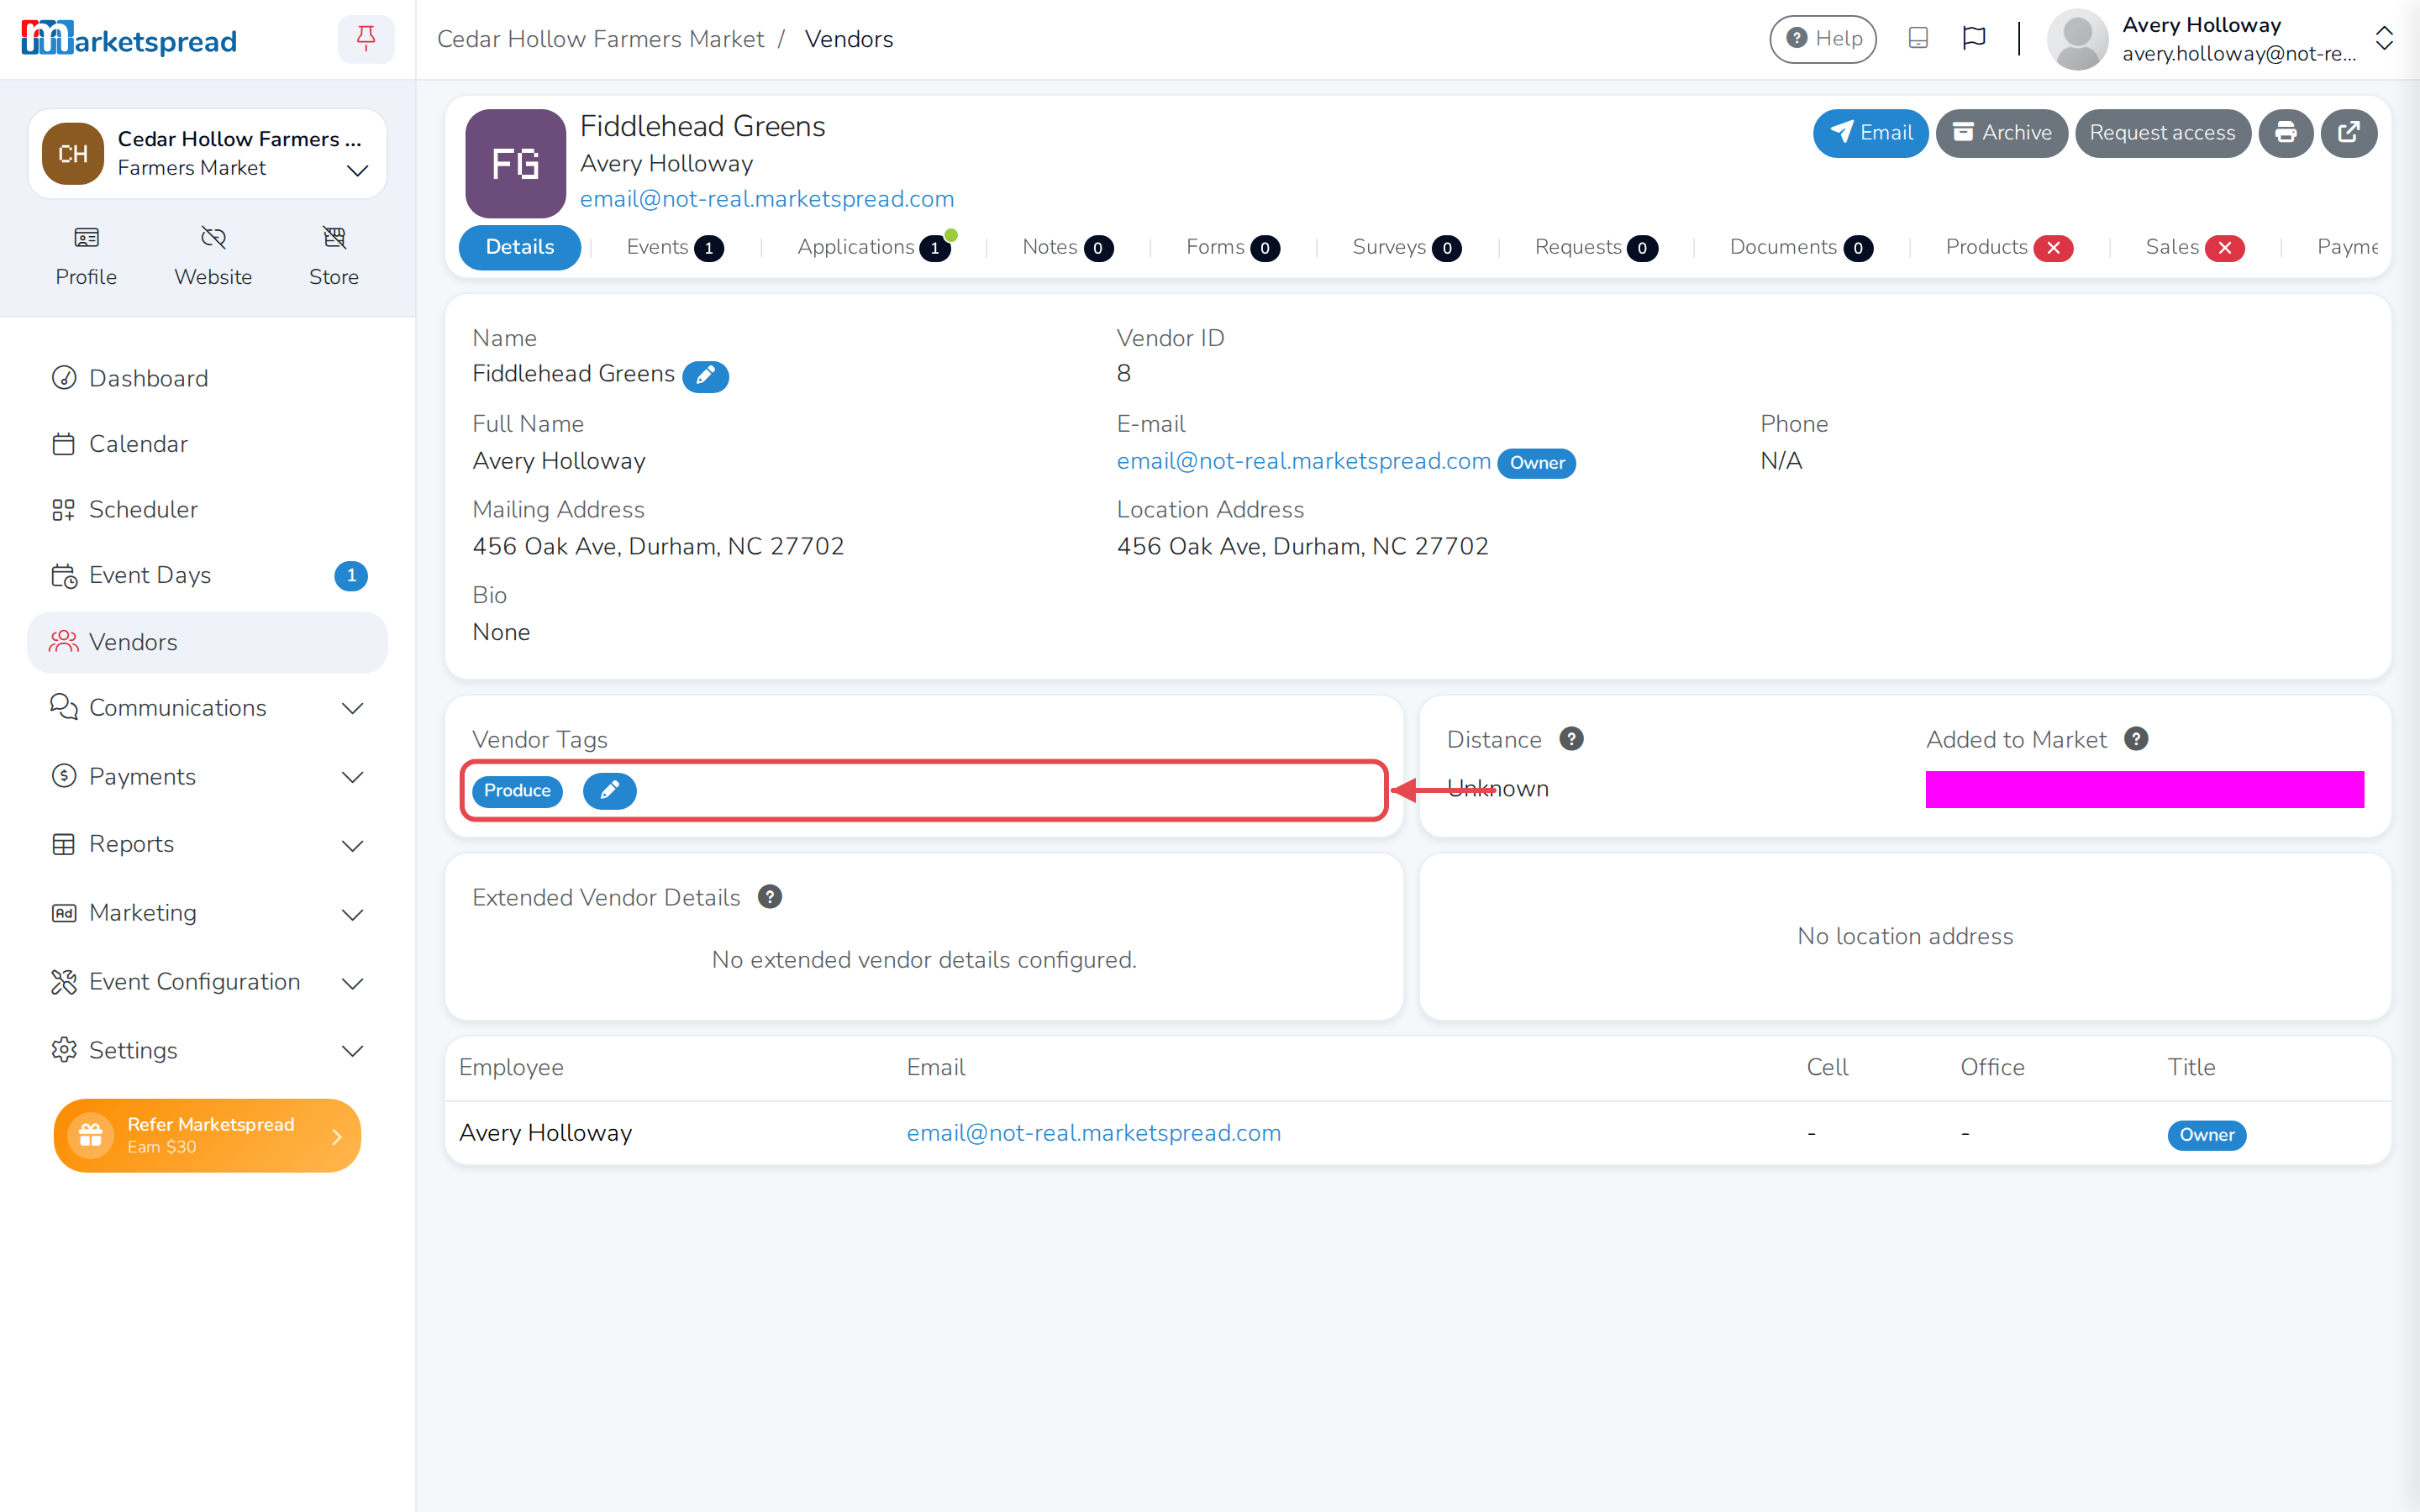Click the pin sidebar icon

(366, 39)
